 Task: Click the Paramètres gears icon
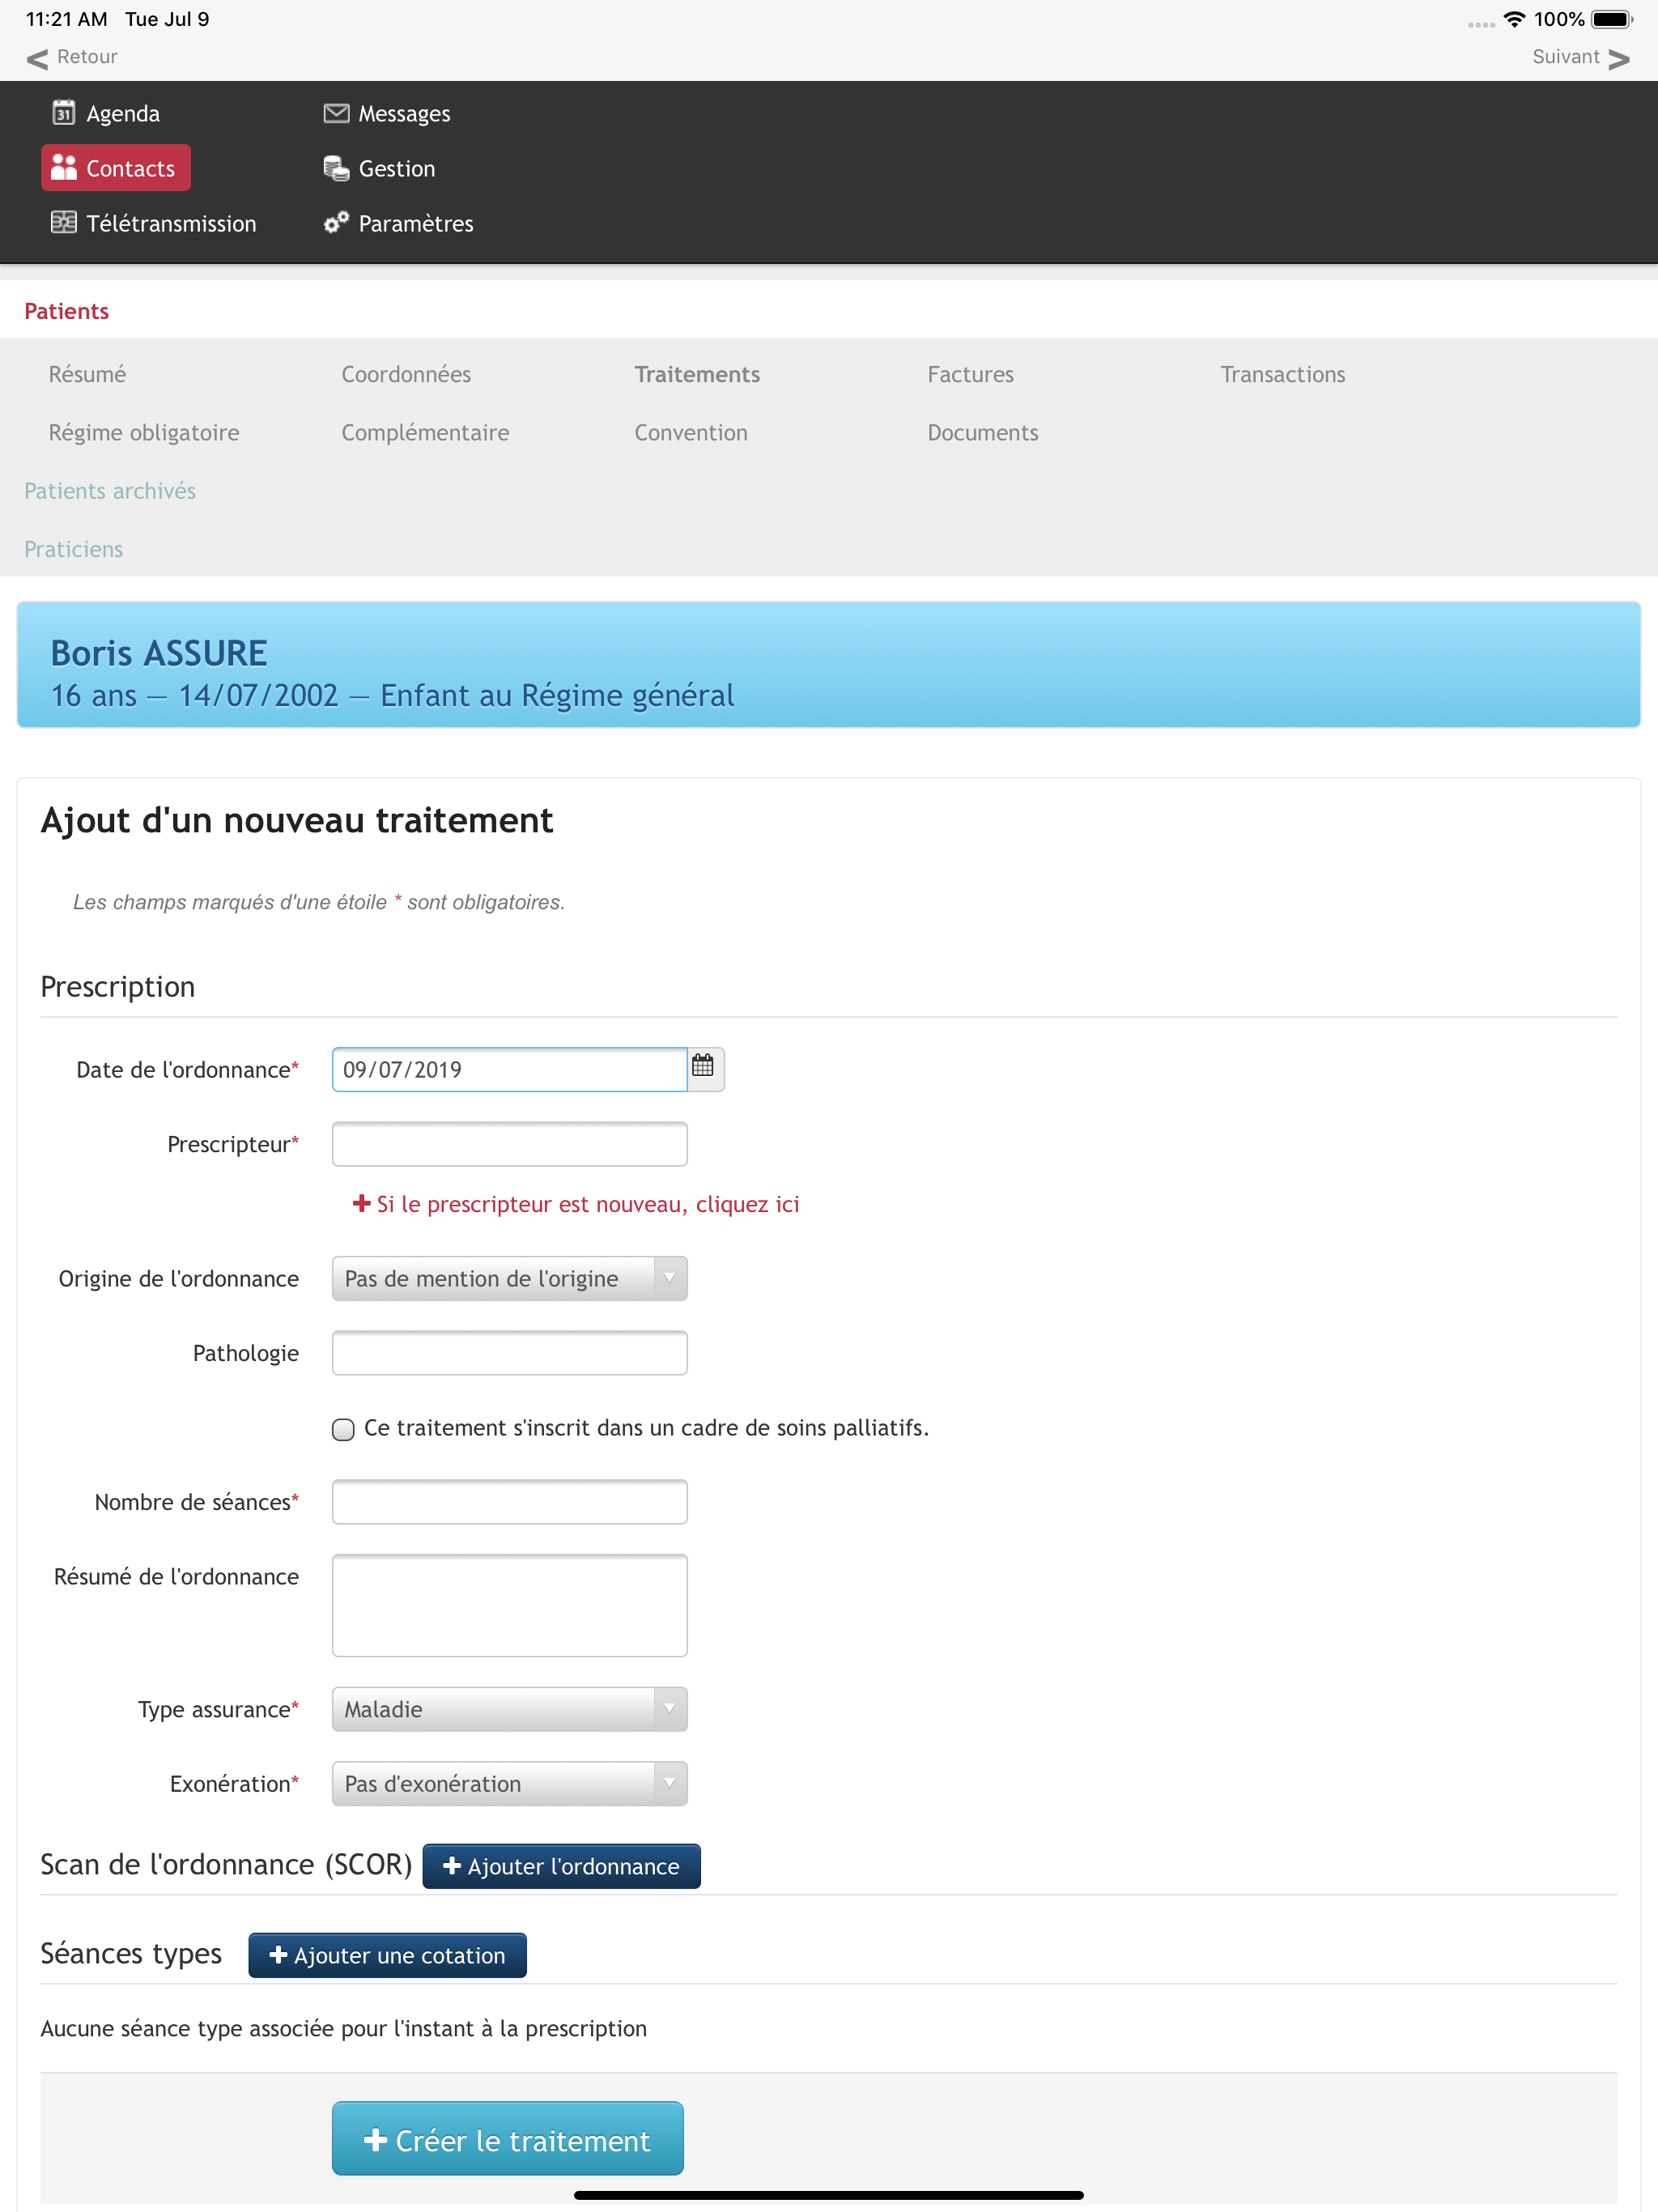(336, 222)
